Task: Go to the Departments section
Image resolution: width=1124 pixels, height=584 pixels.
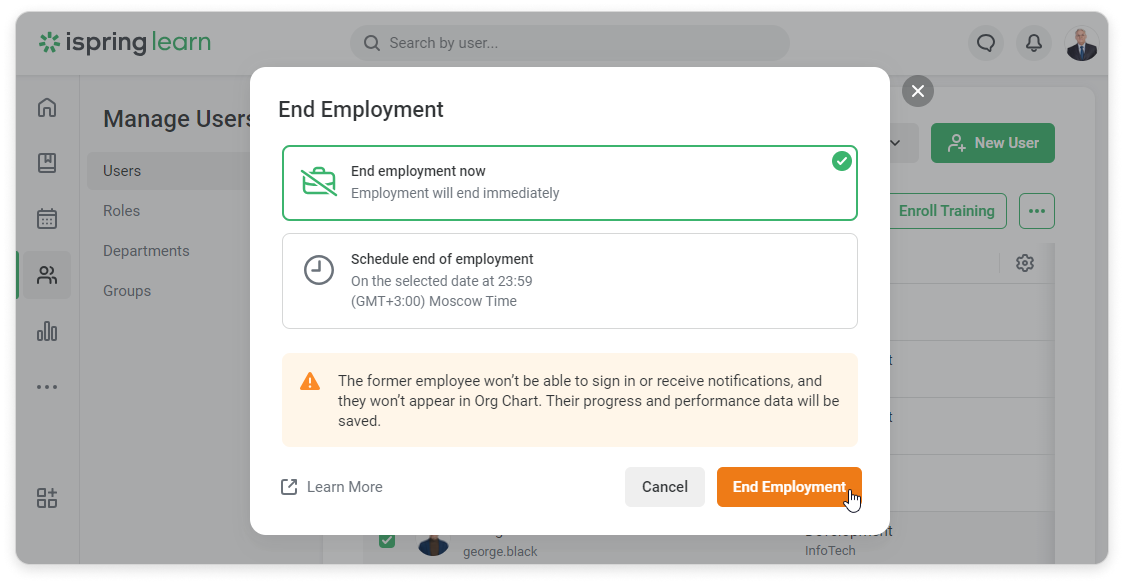Action: (x=146, y=251)
